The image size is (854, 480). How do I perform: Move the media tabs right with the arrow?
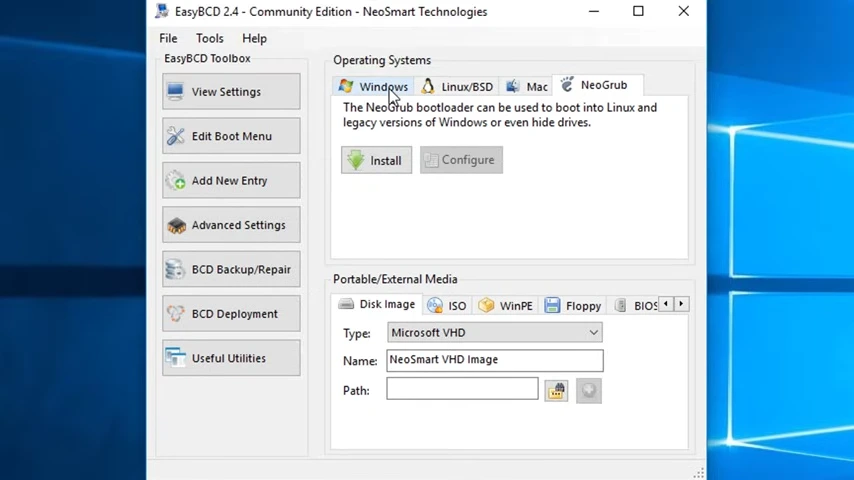click(681, 304)
